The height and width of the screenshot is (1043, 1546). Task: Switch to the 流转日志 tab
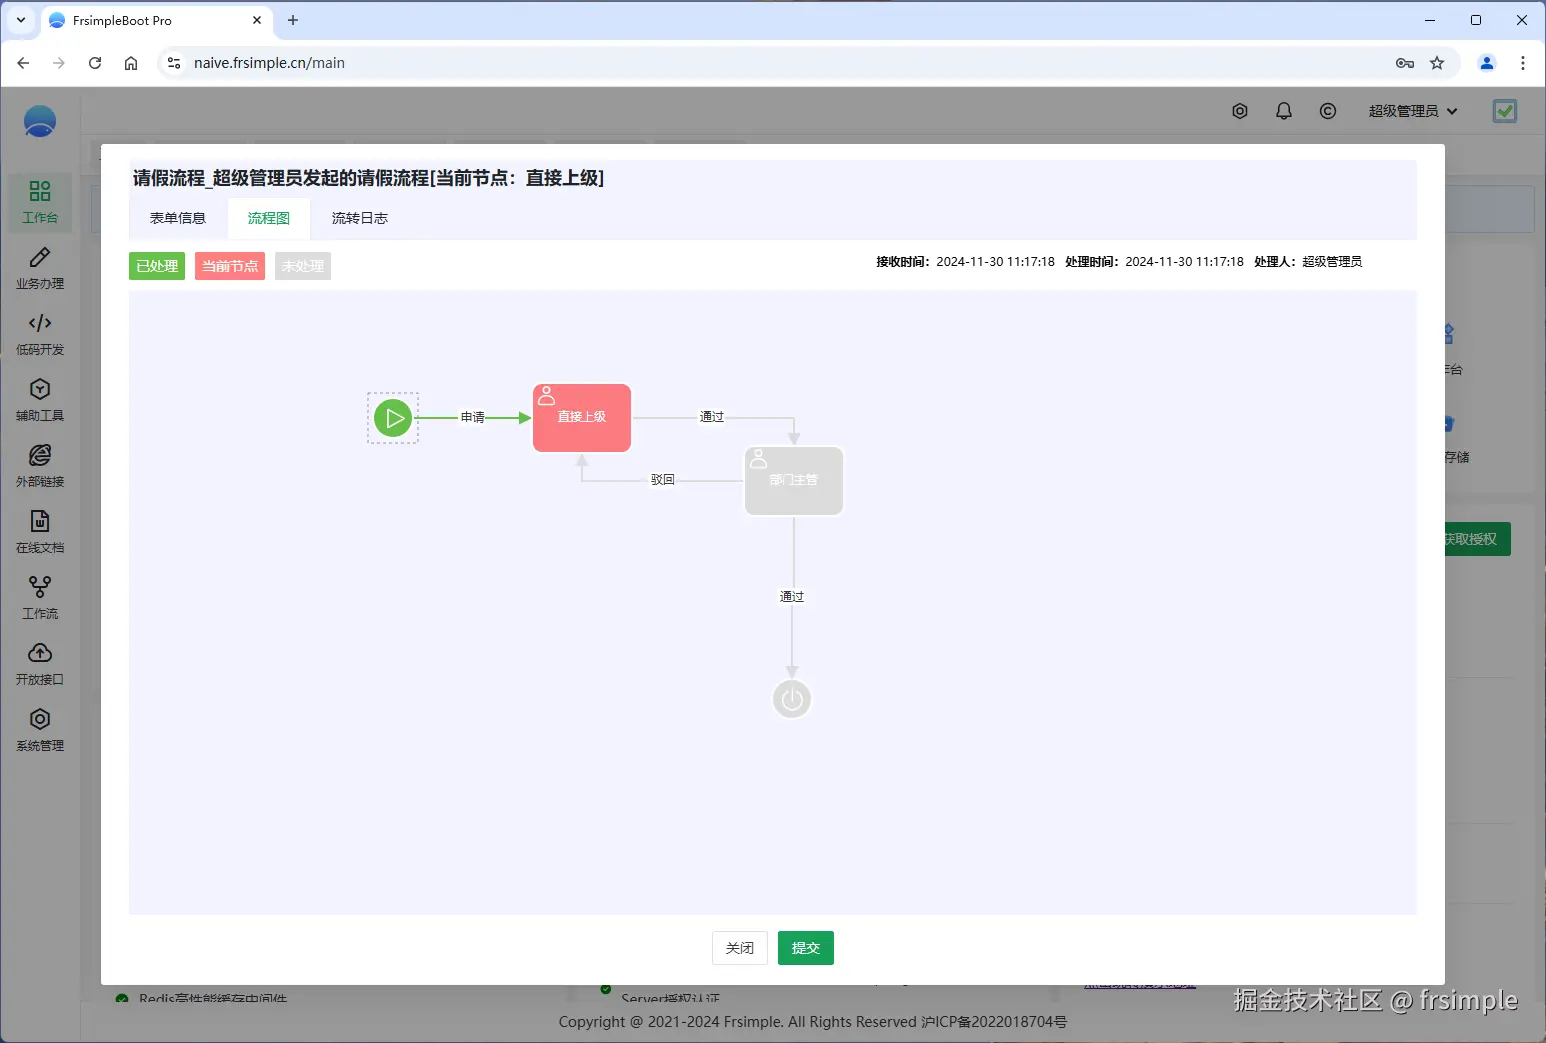click(359, 218)
